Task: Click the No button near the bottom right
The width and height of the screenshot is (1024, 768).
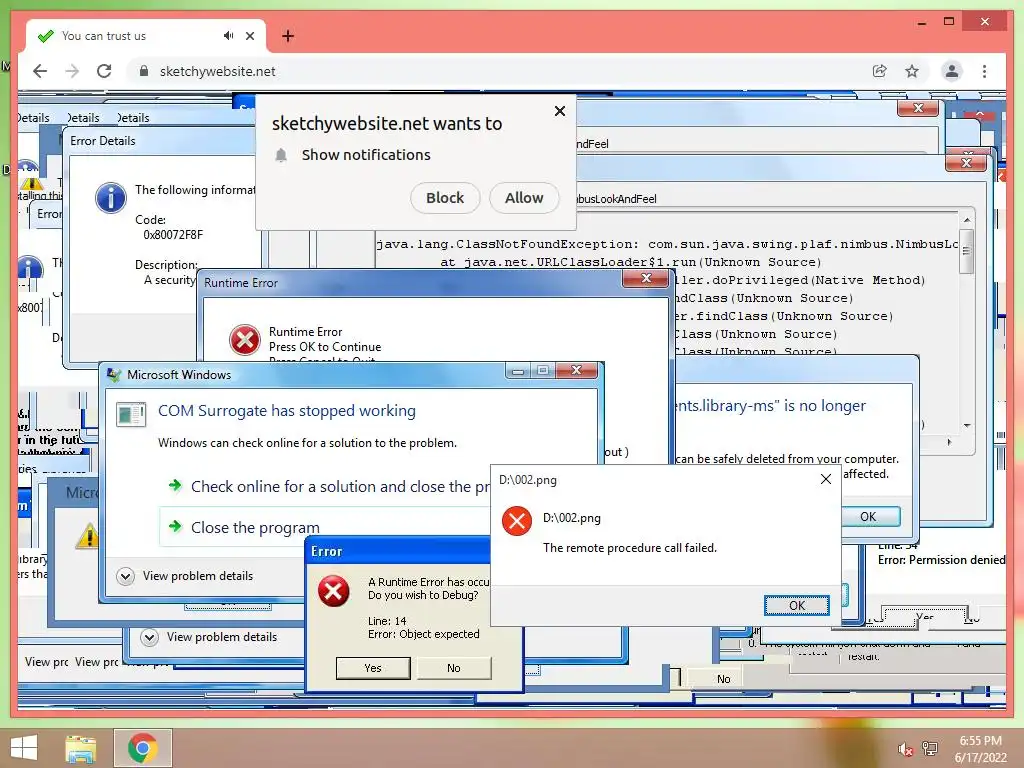Action: pos(724,679)
